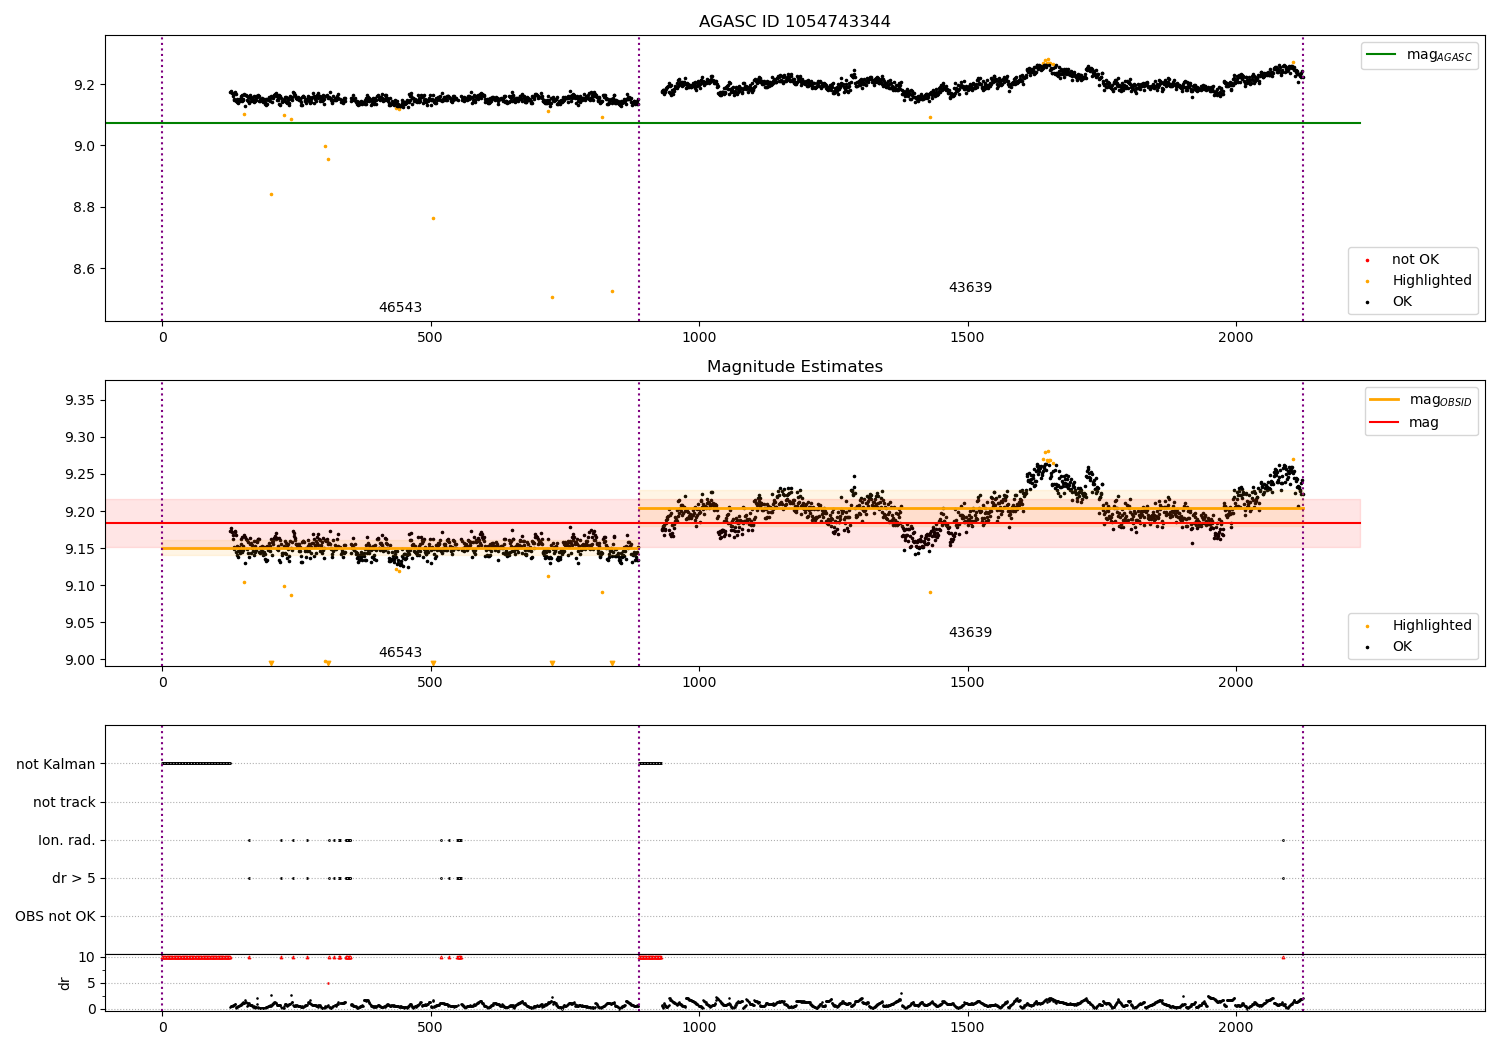Viewport: 1500px width, 1050px height.
Task: Click the '43639' label in the top plot
Action: click(x=970, y=288)
